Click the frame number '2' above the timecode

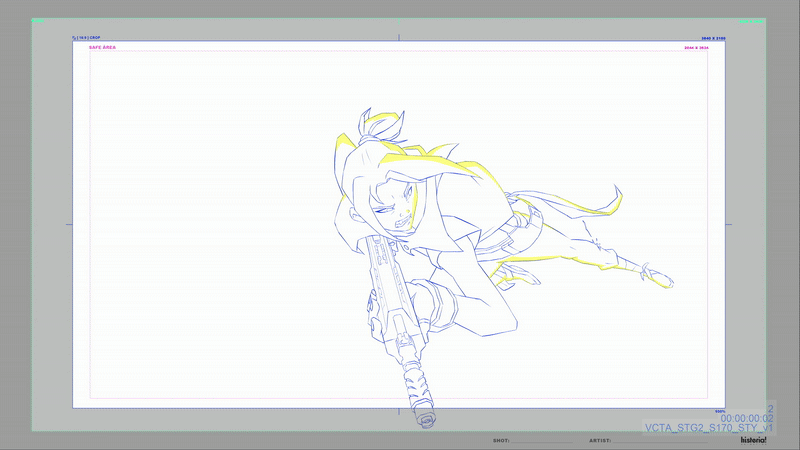[x=770, y=409]
